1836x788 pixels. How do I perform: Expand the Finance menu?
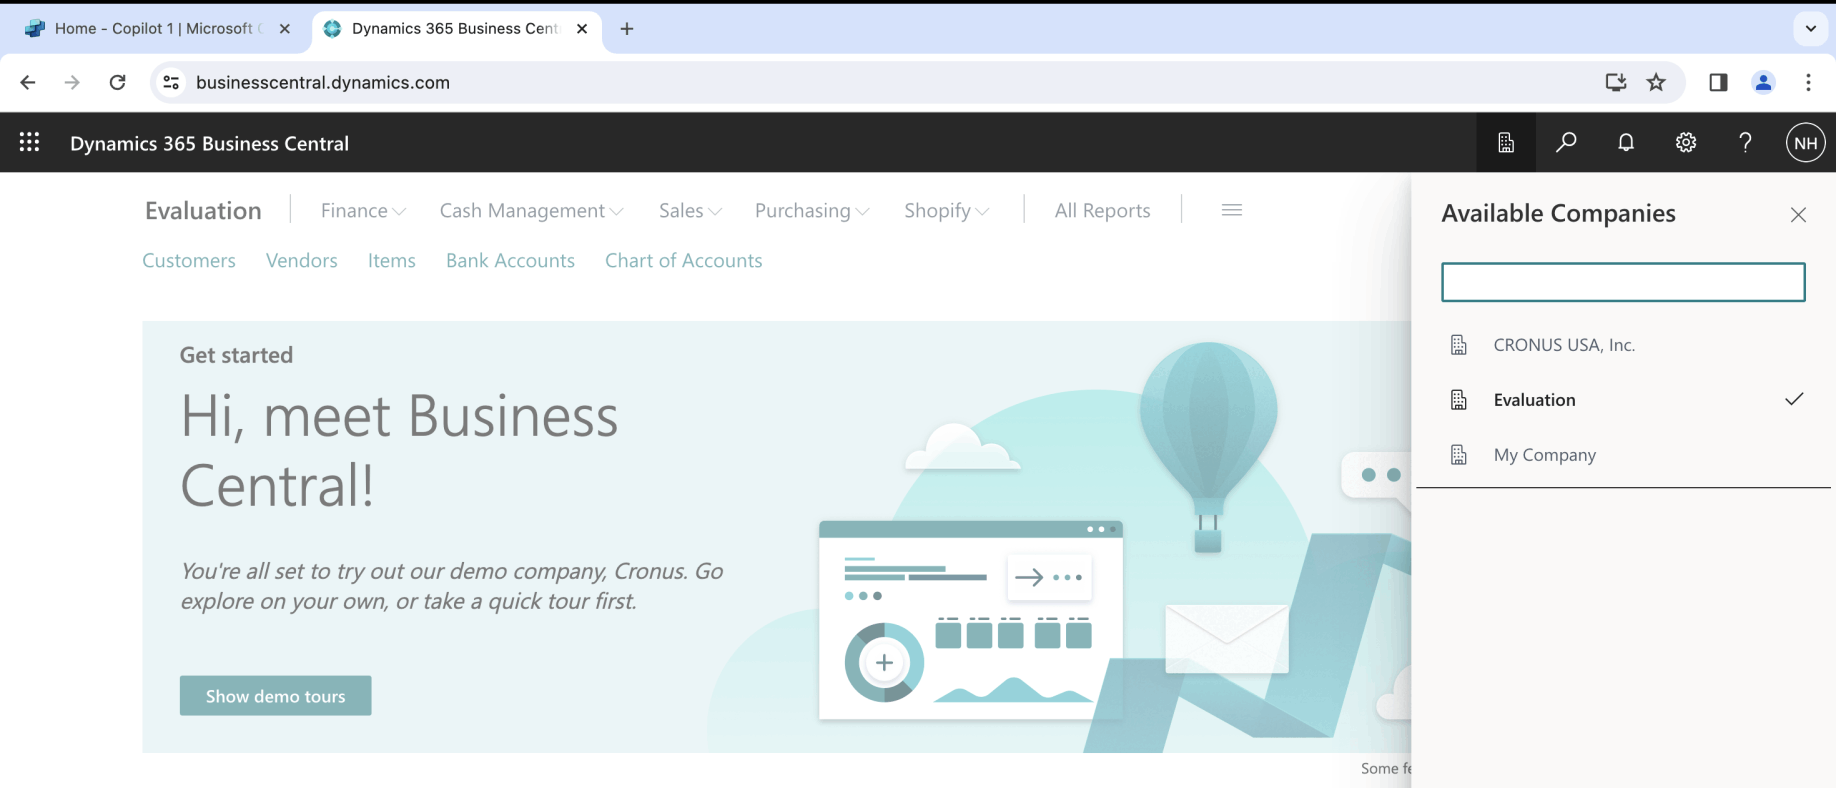pos(363,210)
